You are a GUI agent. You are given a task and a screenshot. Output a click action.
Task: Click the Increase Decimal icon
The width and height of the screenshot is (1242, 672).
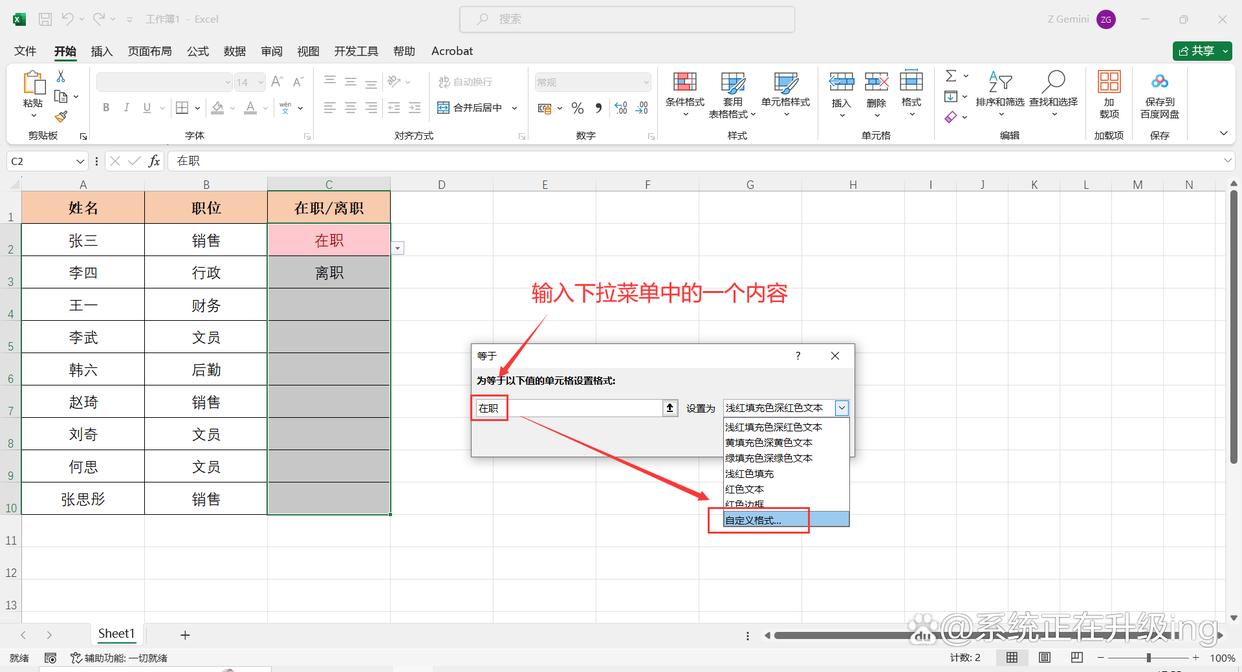(x=621, y=108)
